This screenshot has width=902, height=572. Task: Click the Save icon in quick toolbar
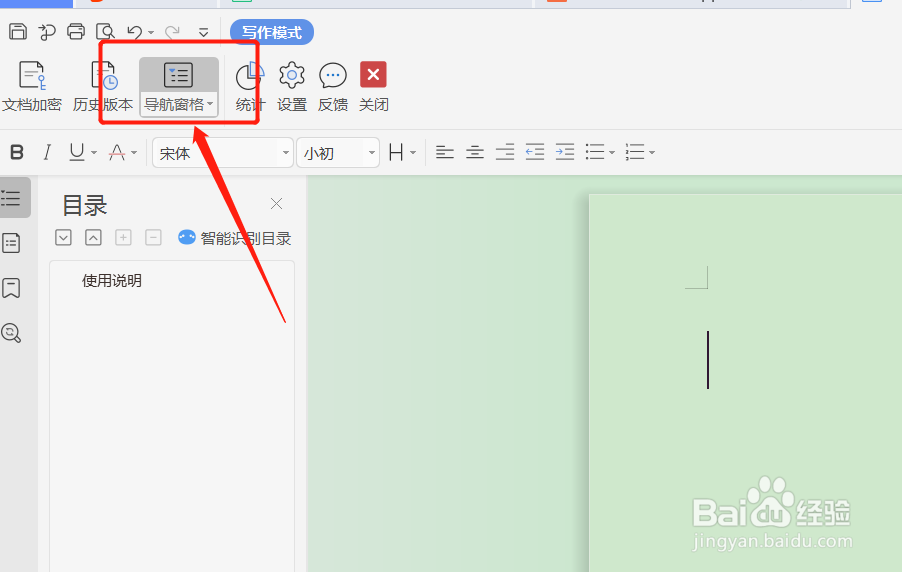(x=18, y=32)
